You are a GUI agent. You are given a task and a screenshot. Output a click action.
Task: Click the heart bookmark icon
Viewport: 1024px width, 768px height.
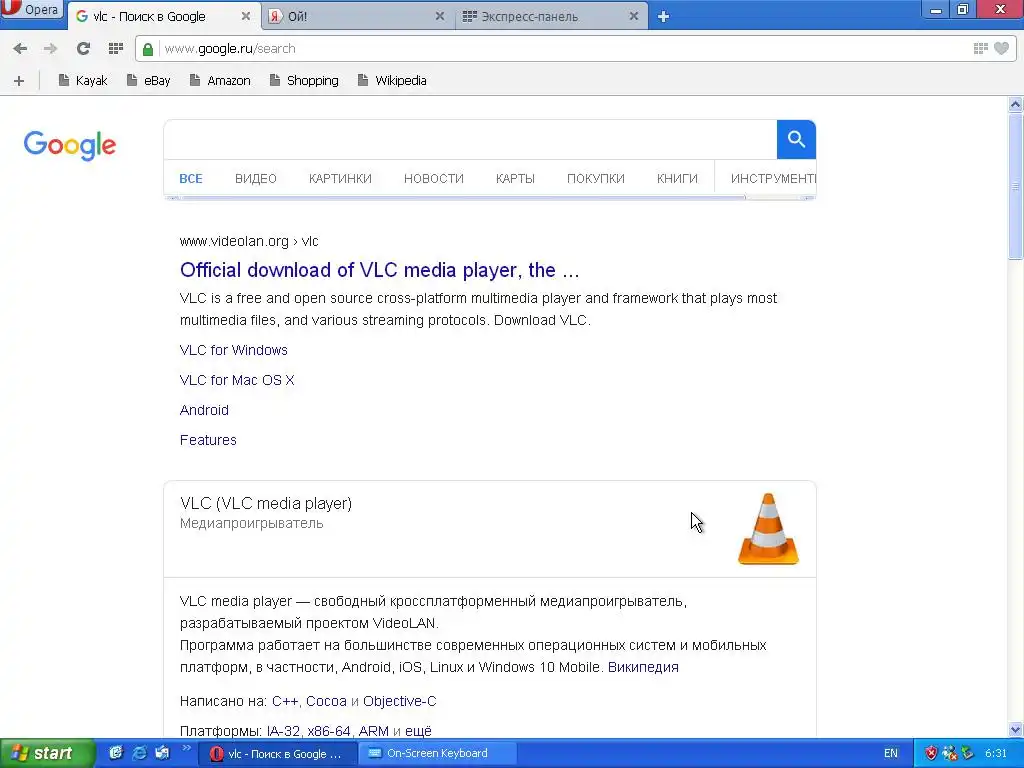point(1001,48)
